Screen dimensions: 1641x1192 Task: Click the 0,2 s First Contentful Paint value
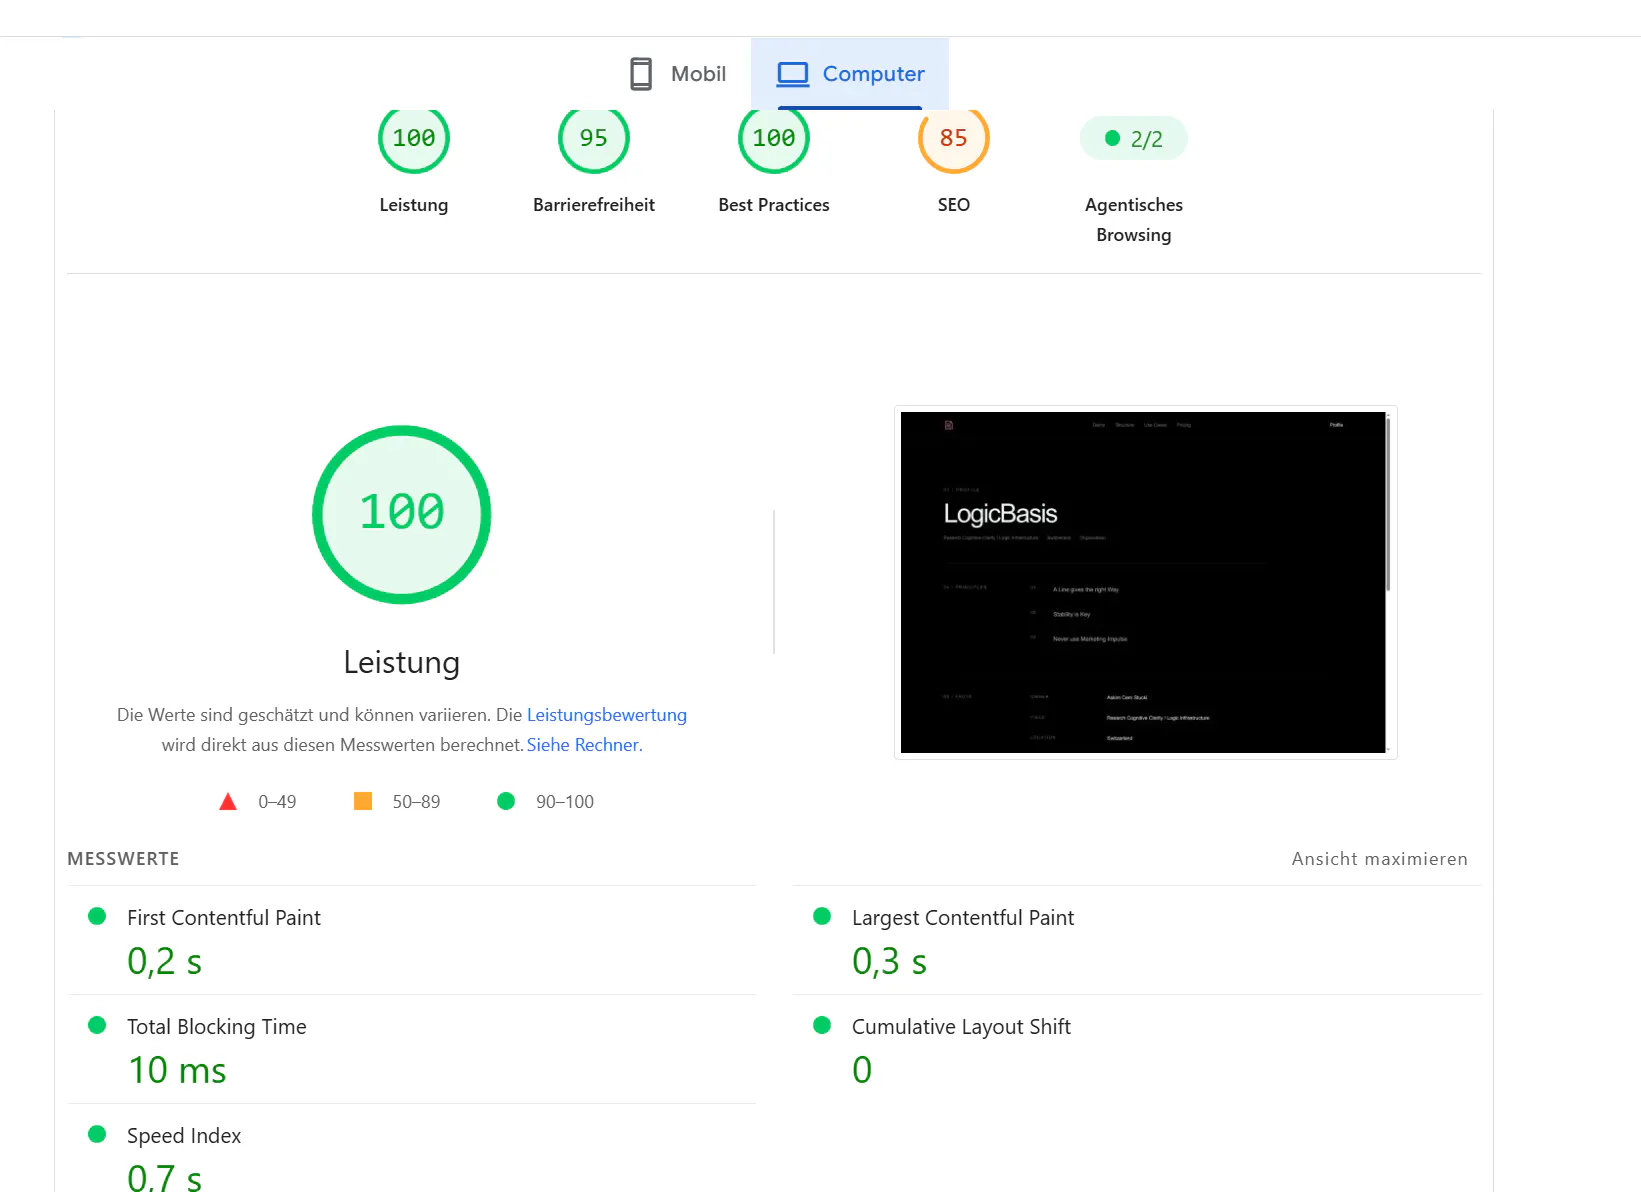pos(165,962)
